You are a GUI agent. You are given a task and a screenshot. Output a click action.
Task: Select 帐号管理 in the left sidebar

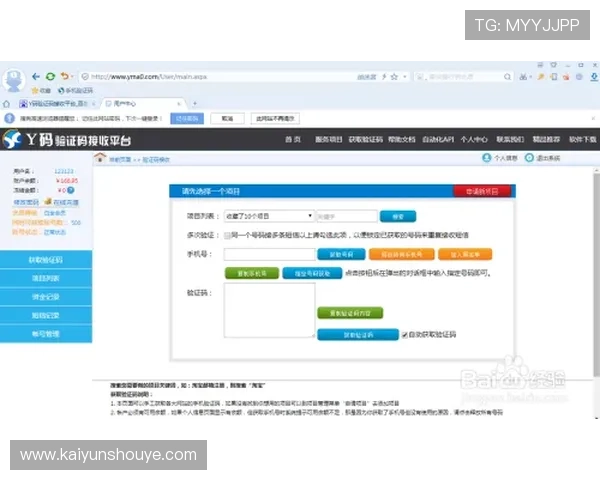coord(46,333)
